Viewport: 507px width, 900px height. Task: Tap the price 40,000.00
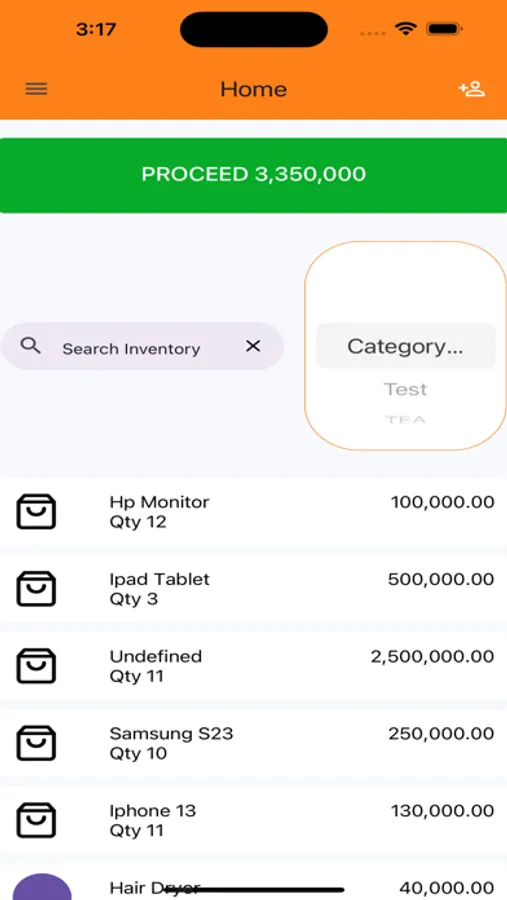point(447,888)
